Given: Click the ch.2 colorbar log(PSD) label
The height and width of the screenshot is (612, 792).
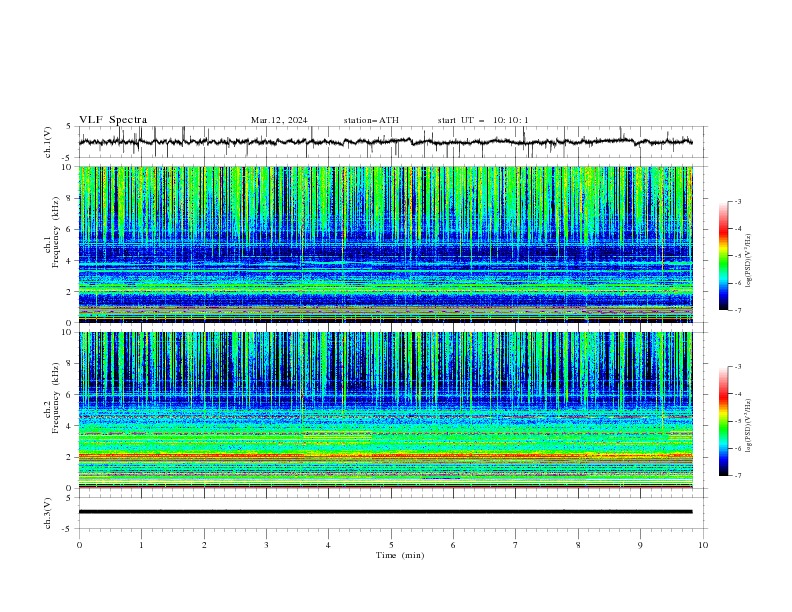Looking at the screenshot, I should pos(749,426).
